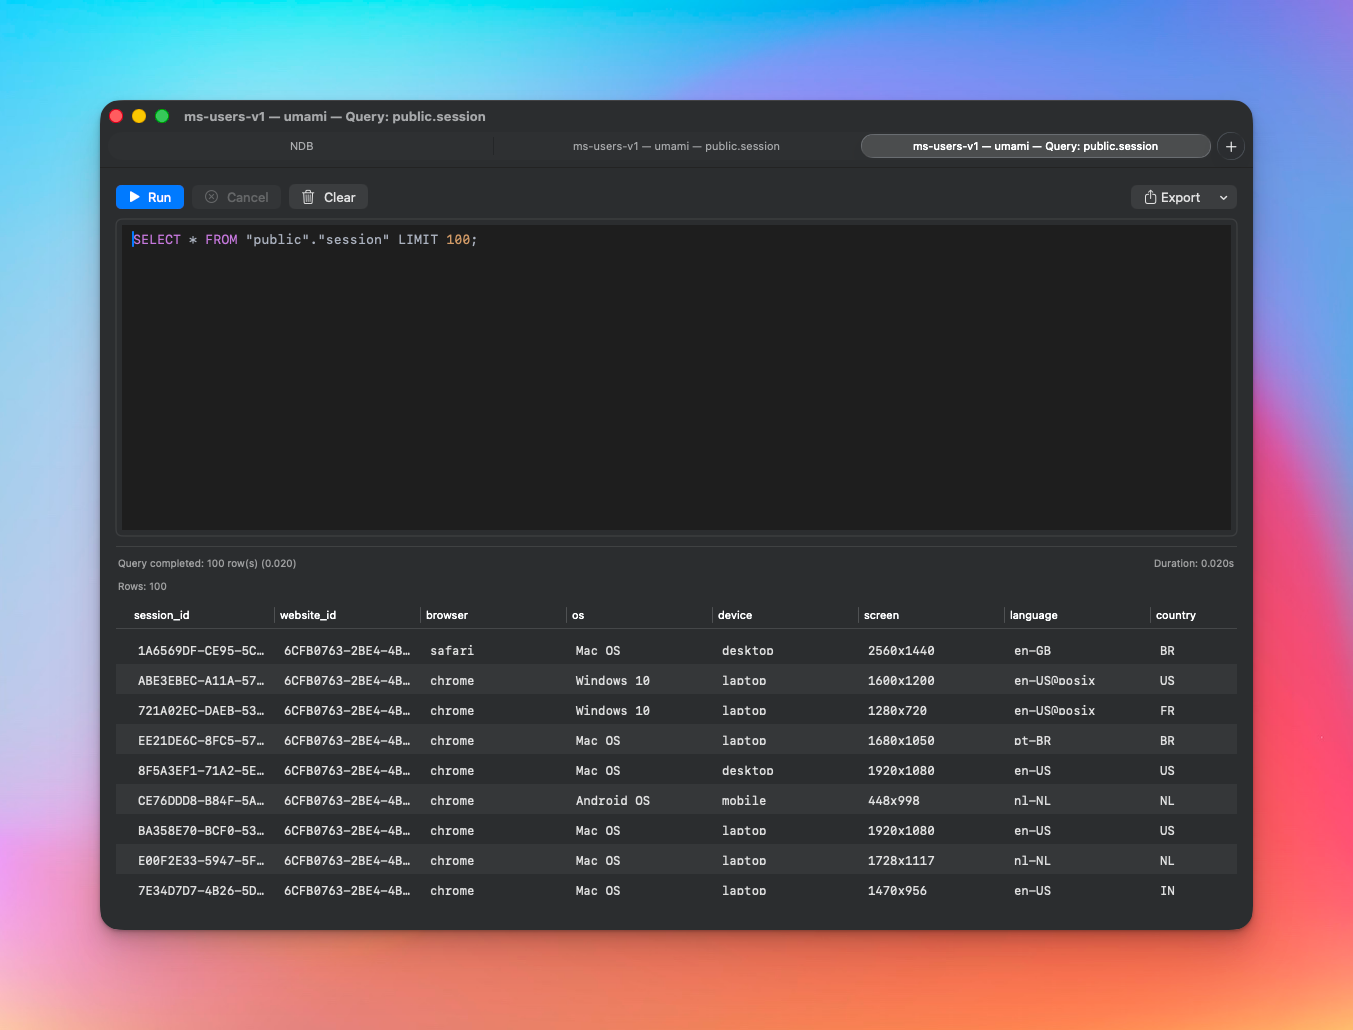Clear the query editor with trash button
The width and height of the screenshot is (1353, 1030).
click(x=328, y=197)
